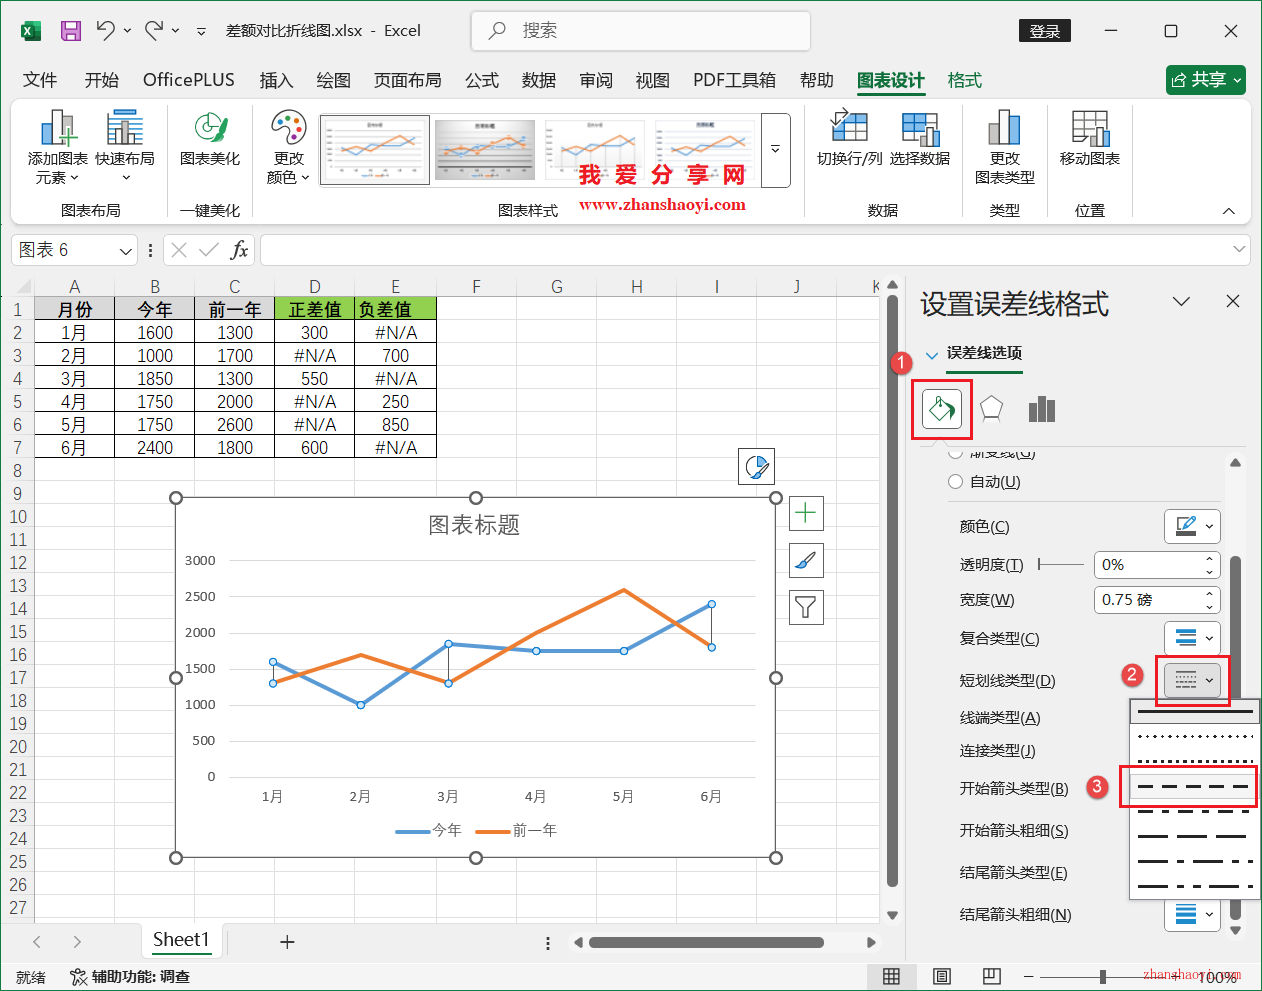Click the 登录 button
Image resolution: width=1262 pixels, height=991 pixels.
[x=1044, y=31]
